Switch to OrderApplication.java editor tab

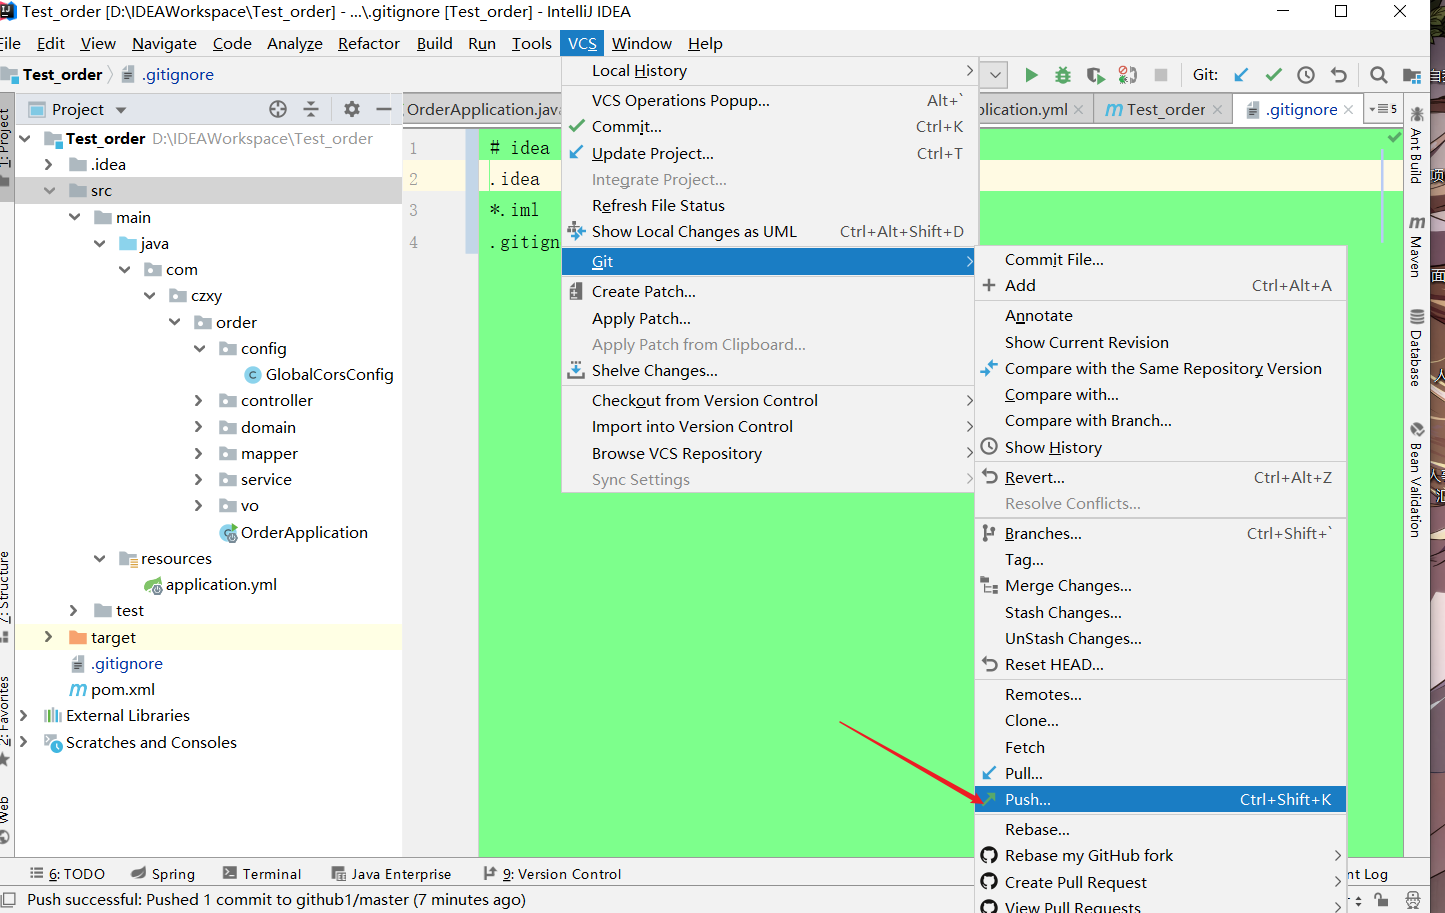pos(483,110)
